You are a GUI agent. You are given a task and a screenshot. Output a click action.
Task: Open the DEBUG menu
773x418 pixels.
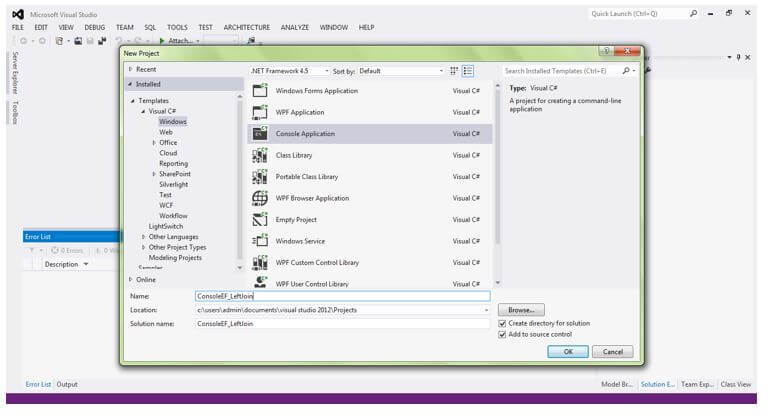95,28
